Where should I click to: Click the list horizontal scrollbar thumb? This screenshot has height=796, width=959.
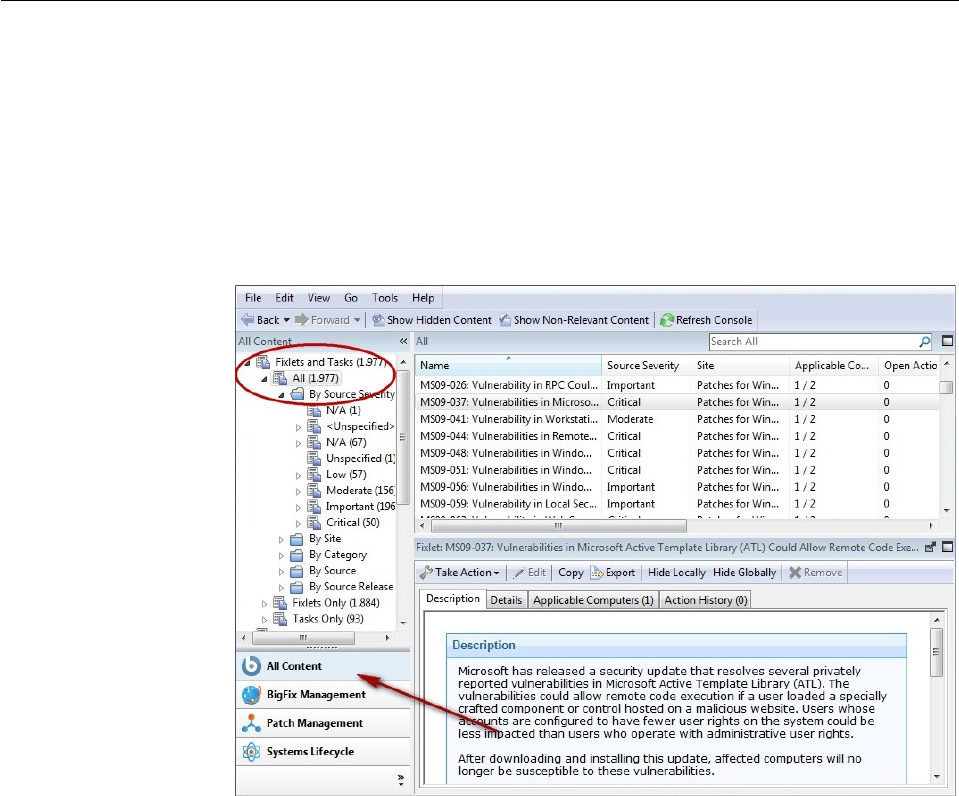[x=558, y=526]
